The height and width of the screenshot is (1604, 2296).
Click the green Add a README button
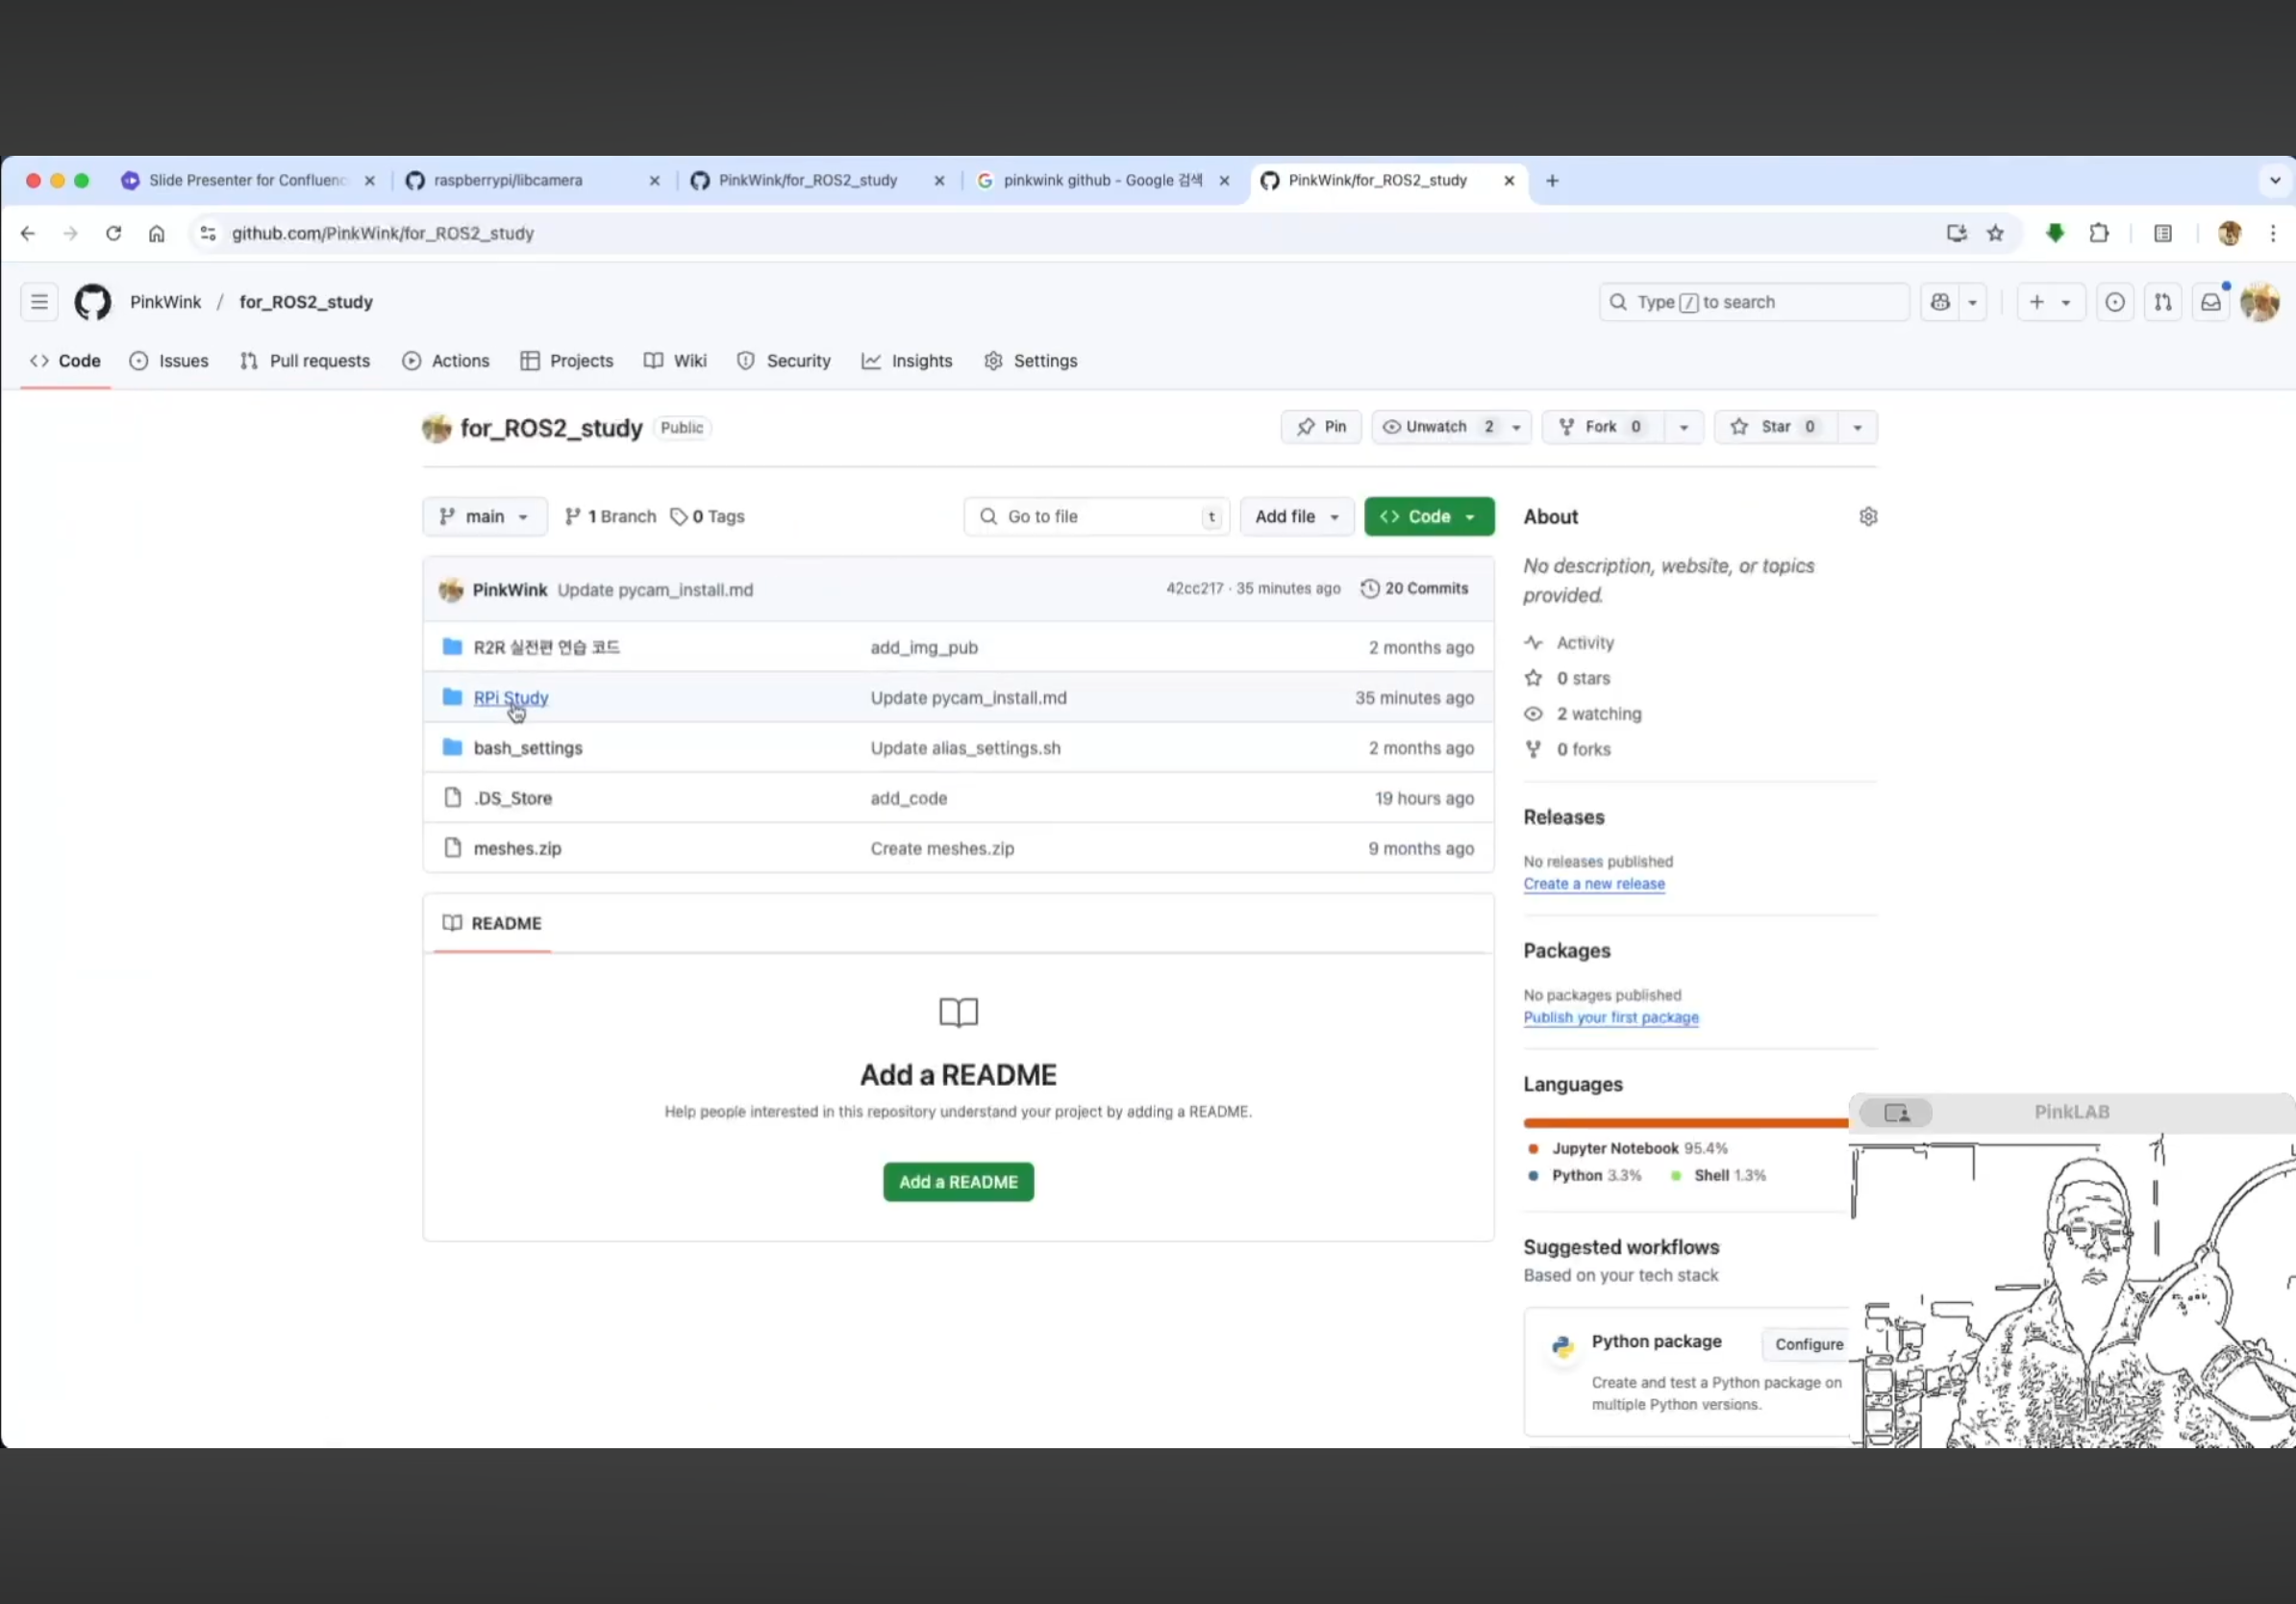pyautogui.click(x=957, y=1182)
